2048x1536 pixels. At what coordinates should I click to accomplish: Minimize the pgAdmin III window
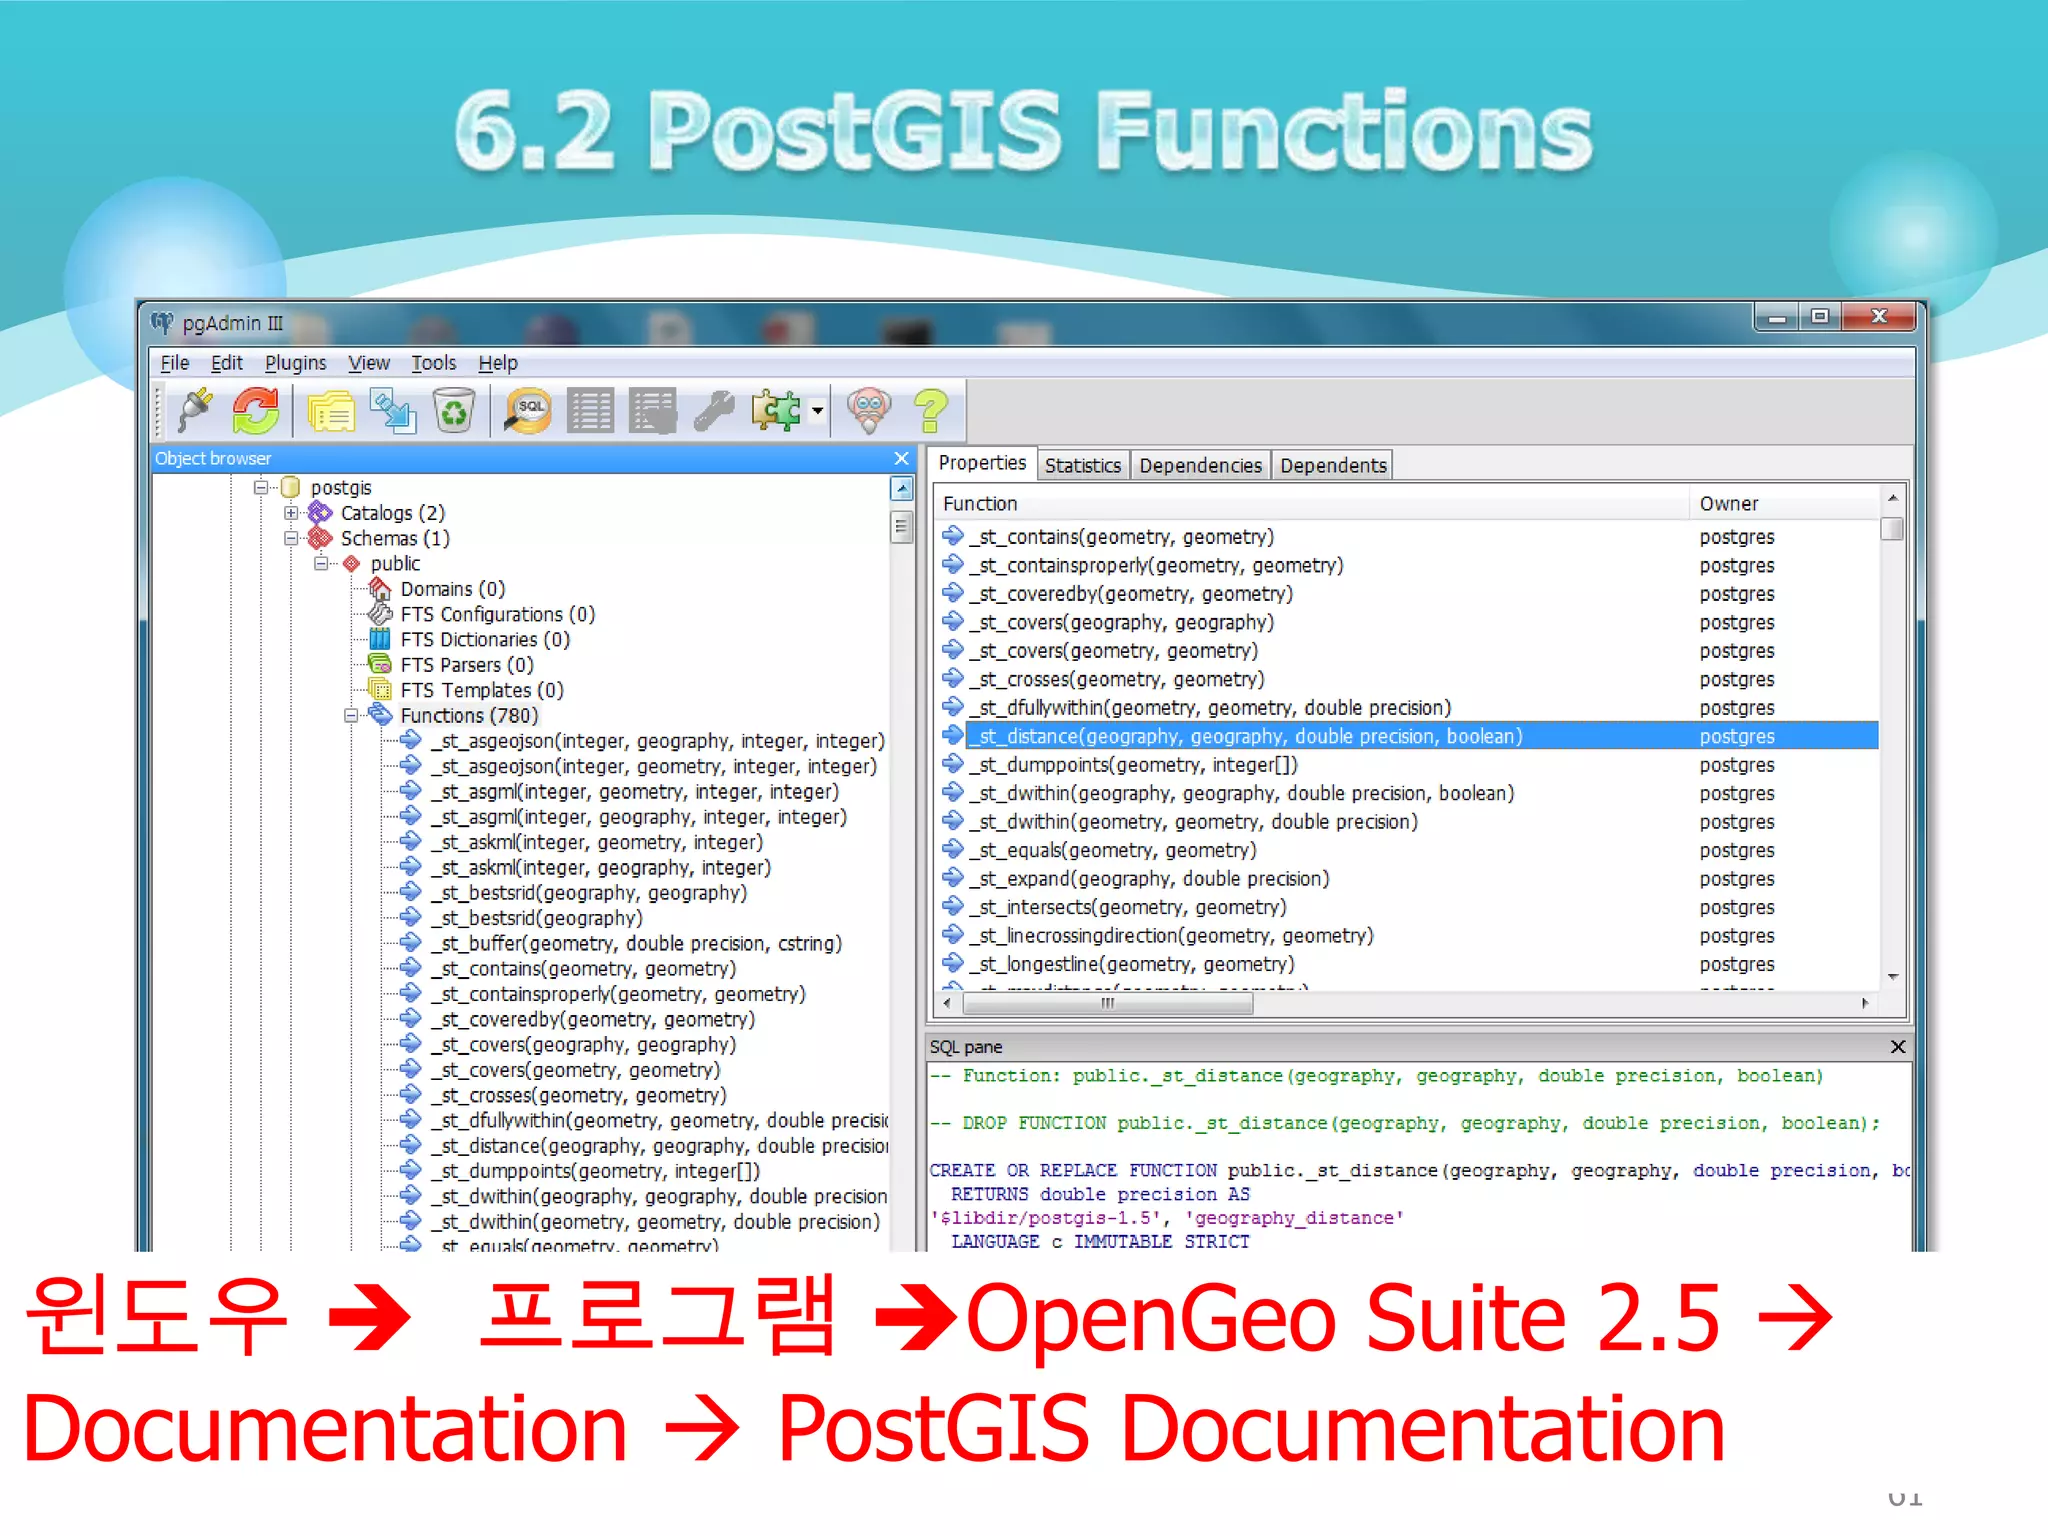click(1777, 317)
